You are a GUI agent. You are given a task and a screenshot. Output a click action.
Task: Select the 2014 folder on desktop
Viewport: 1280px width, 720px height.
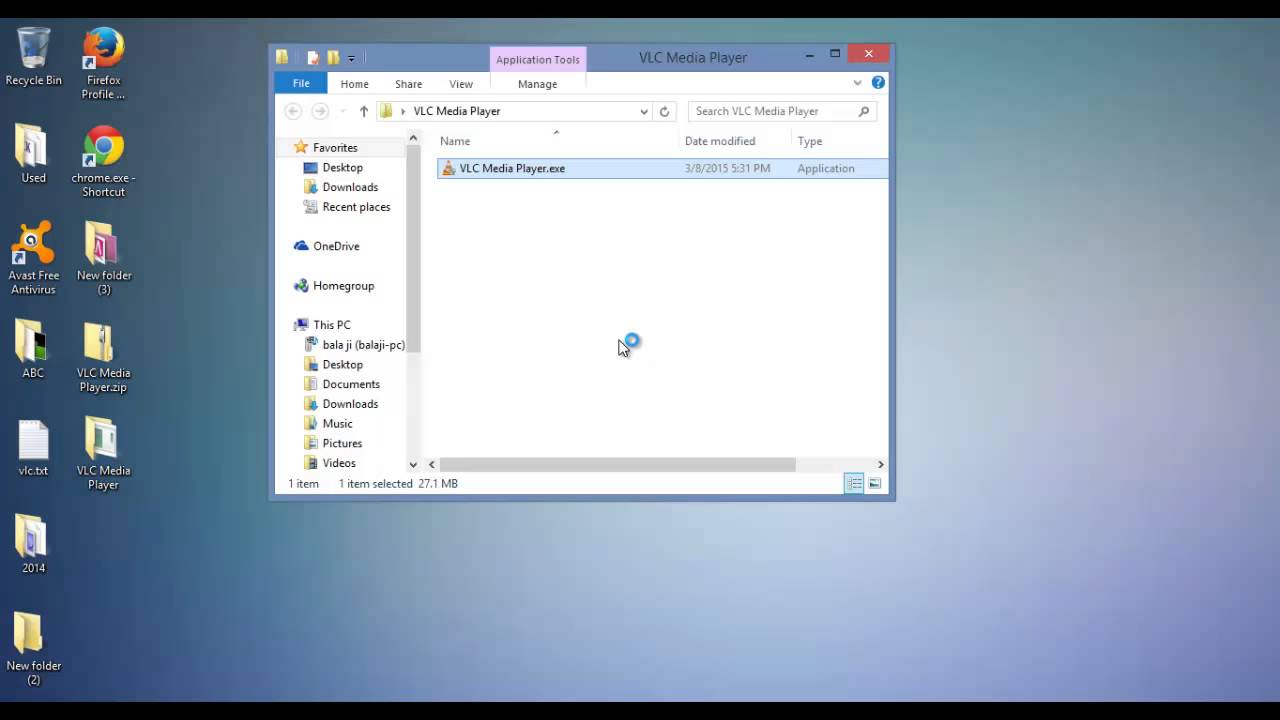click(33, 545)
